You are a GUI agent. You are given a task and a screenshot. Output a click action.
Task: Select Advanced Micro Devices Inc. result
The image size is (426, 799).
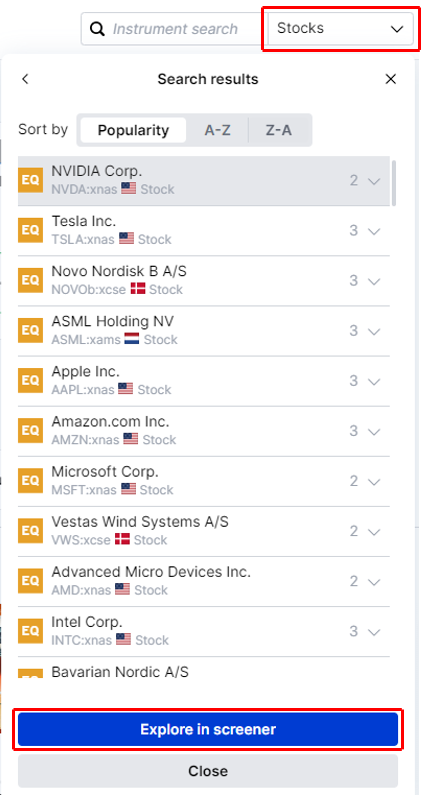click(x=204, y=581)
